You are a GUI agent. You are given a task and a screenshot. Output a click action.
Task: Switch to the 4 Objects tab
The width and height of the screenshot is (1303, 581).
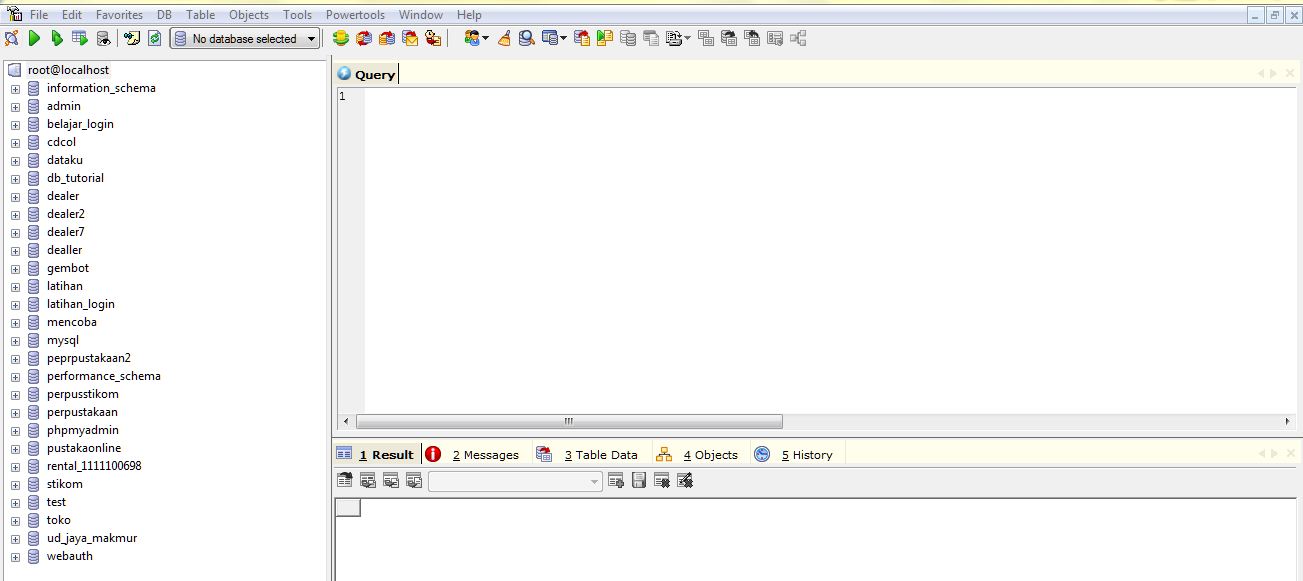[x=698, y=455]
